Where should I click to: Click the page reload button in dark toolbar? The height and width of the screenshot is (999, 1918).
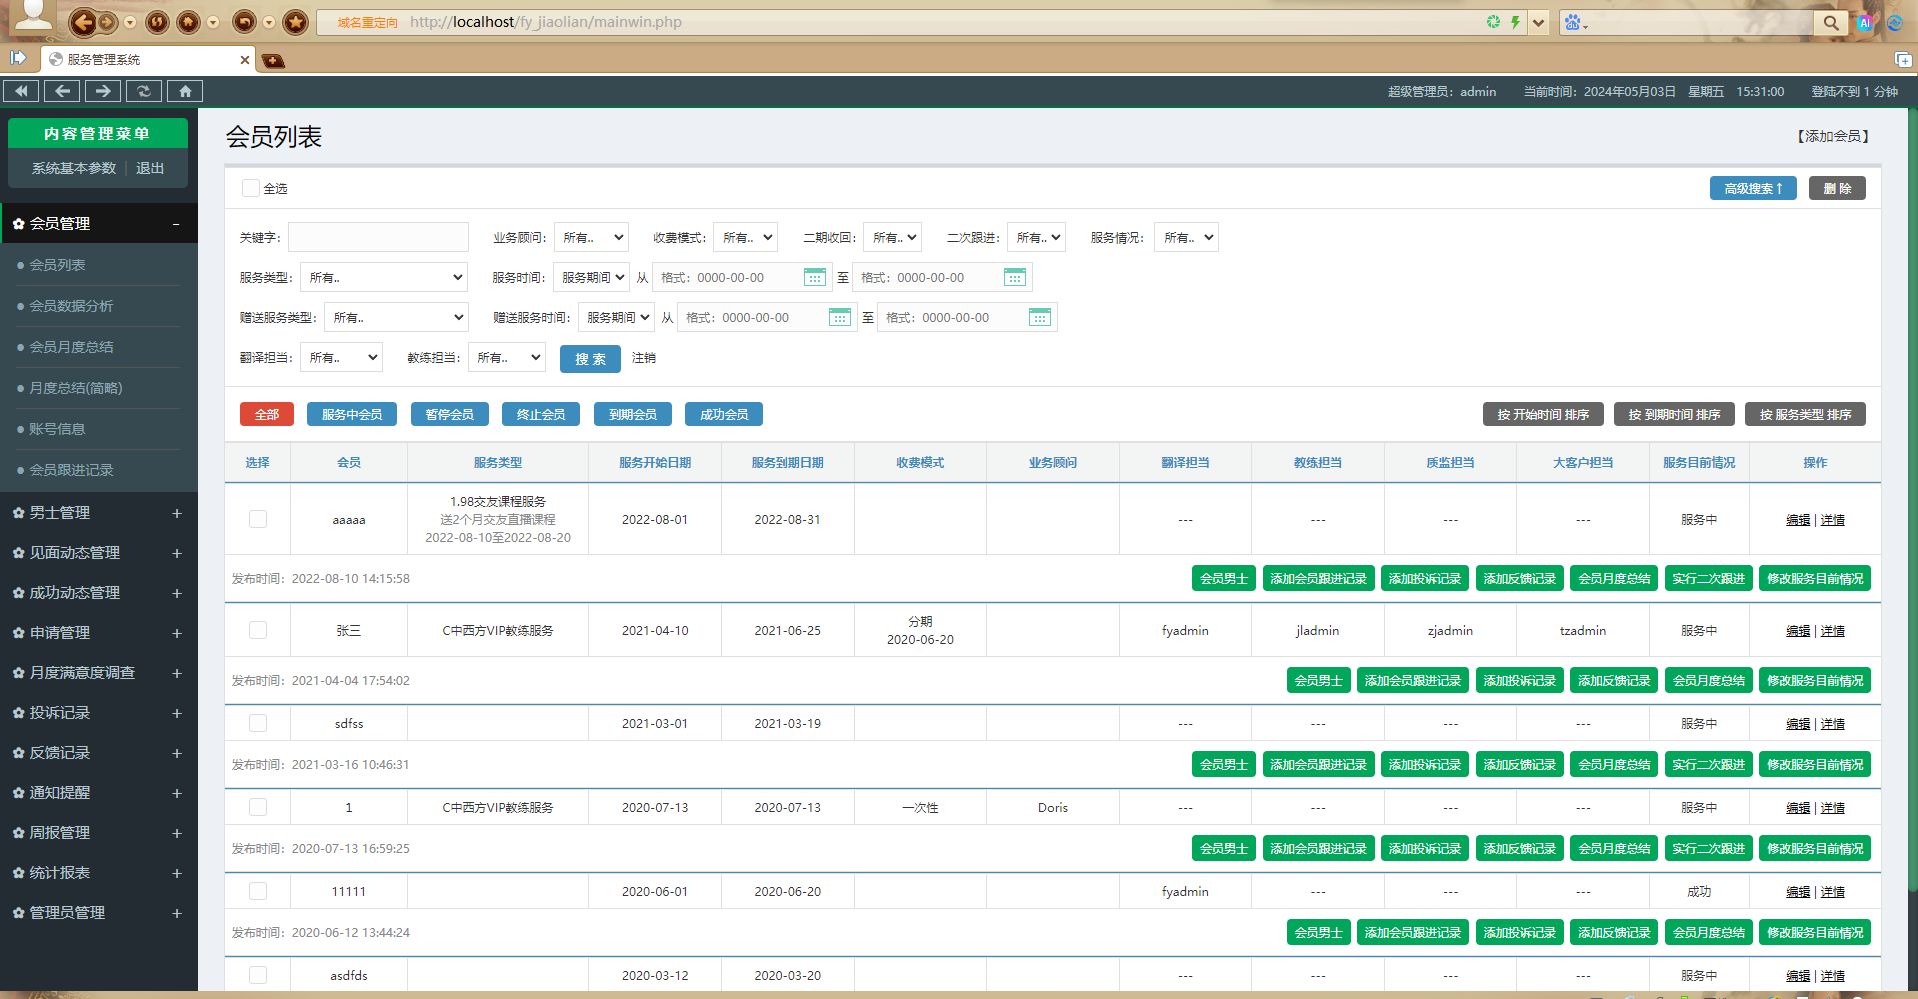pos(144,91)
